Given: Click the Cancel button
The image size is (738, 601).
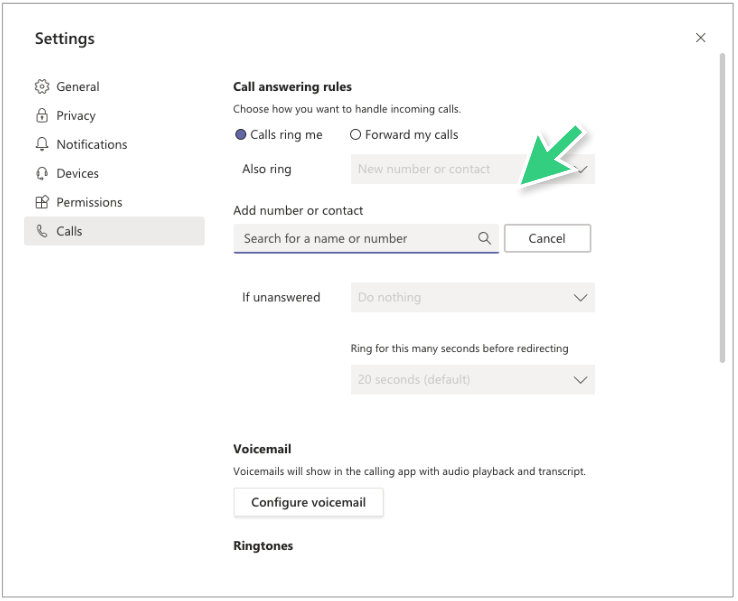Looking at the screenshot, I should (x=547, y=238).
